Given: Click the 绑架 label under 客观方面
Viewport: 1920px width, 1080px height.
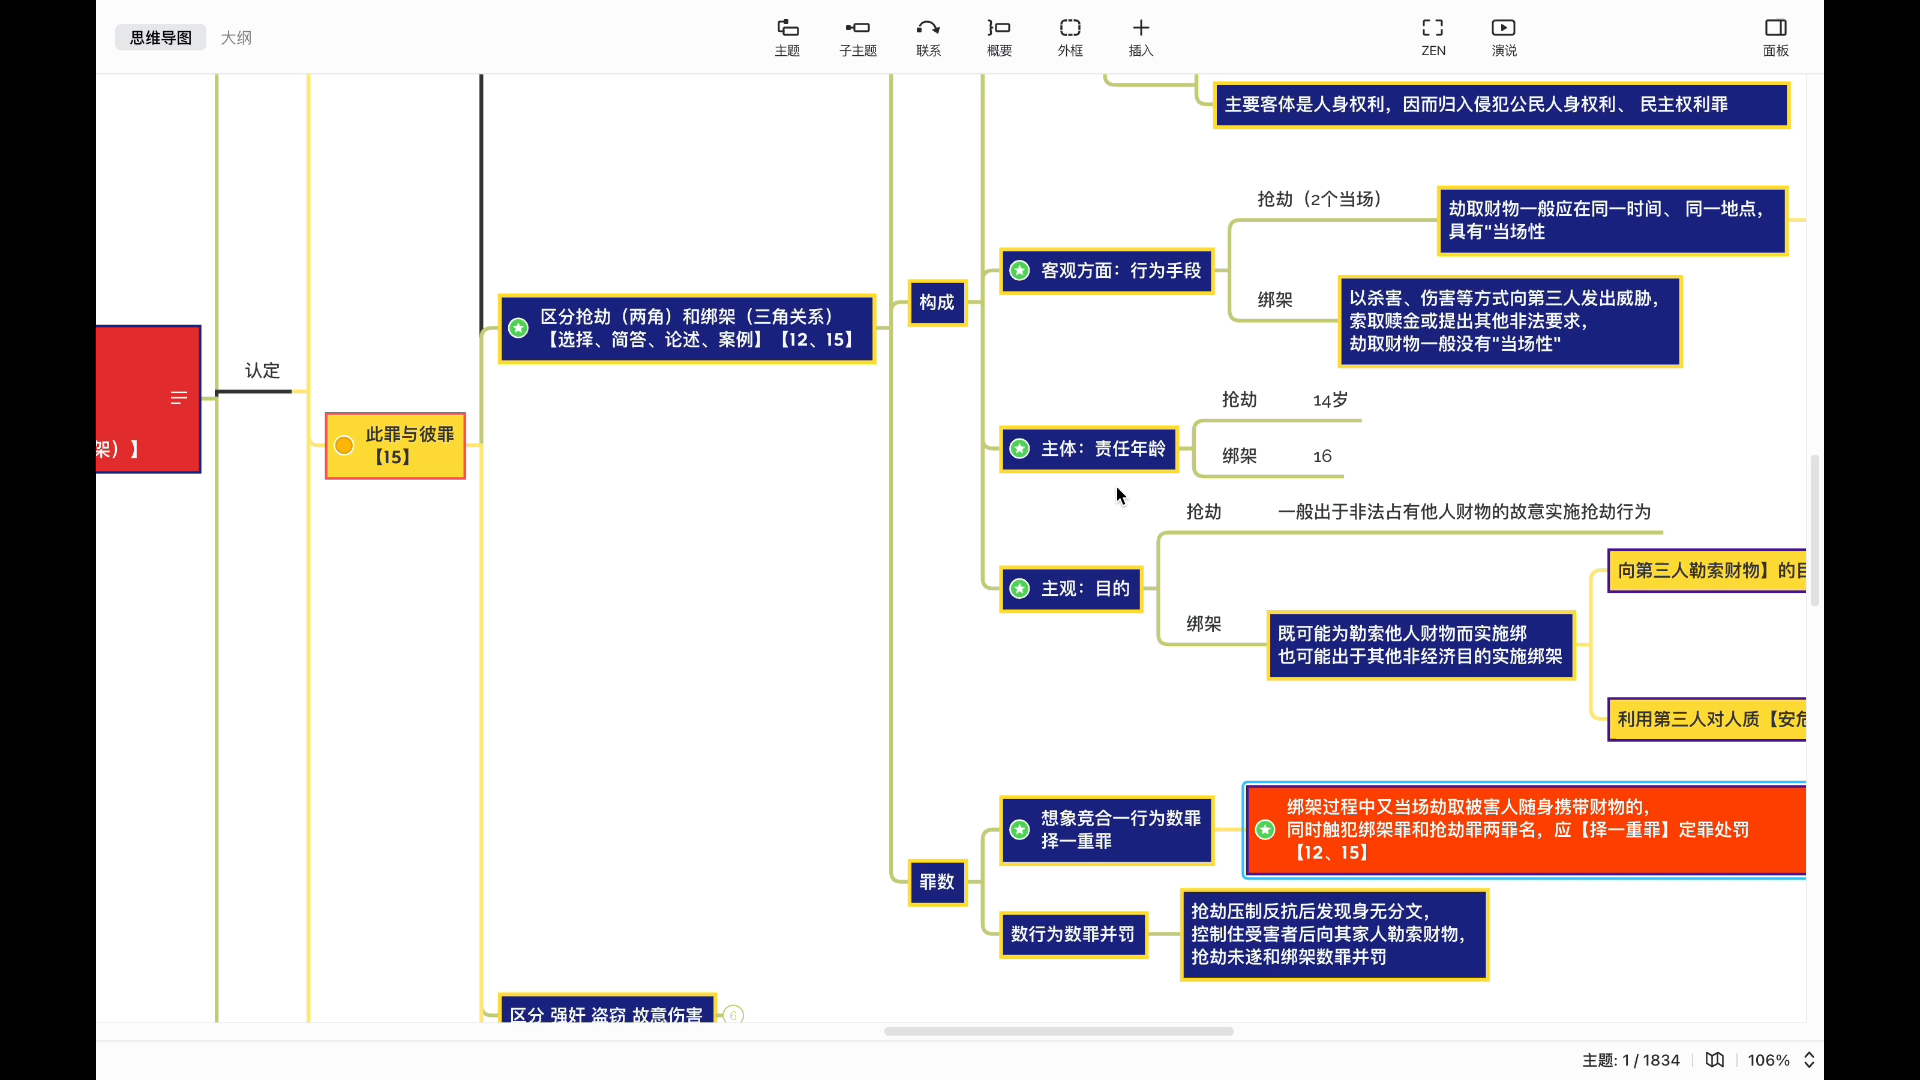Looking at the screenshot, I should 1275,300.
